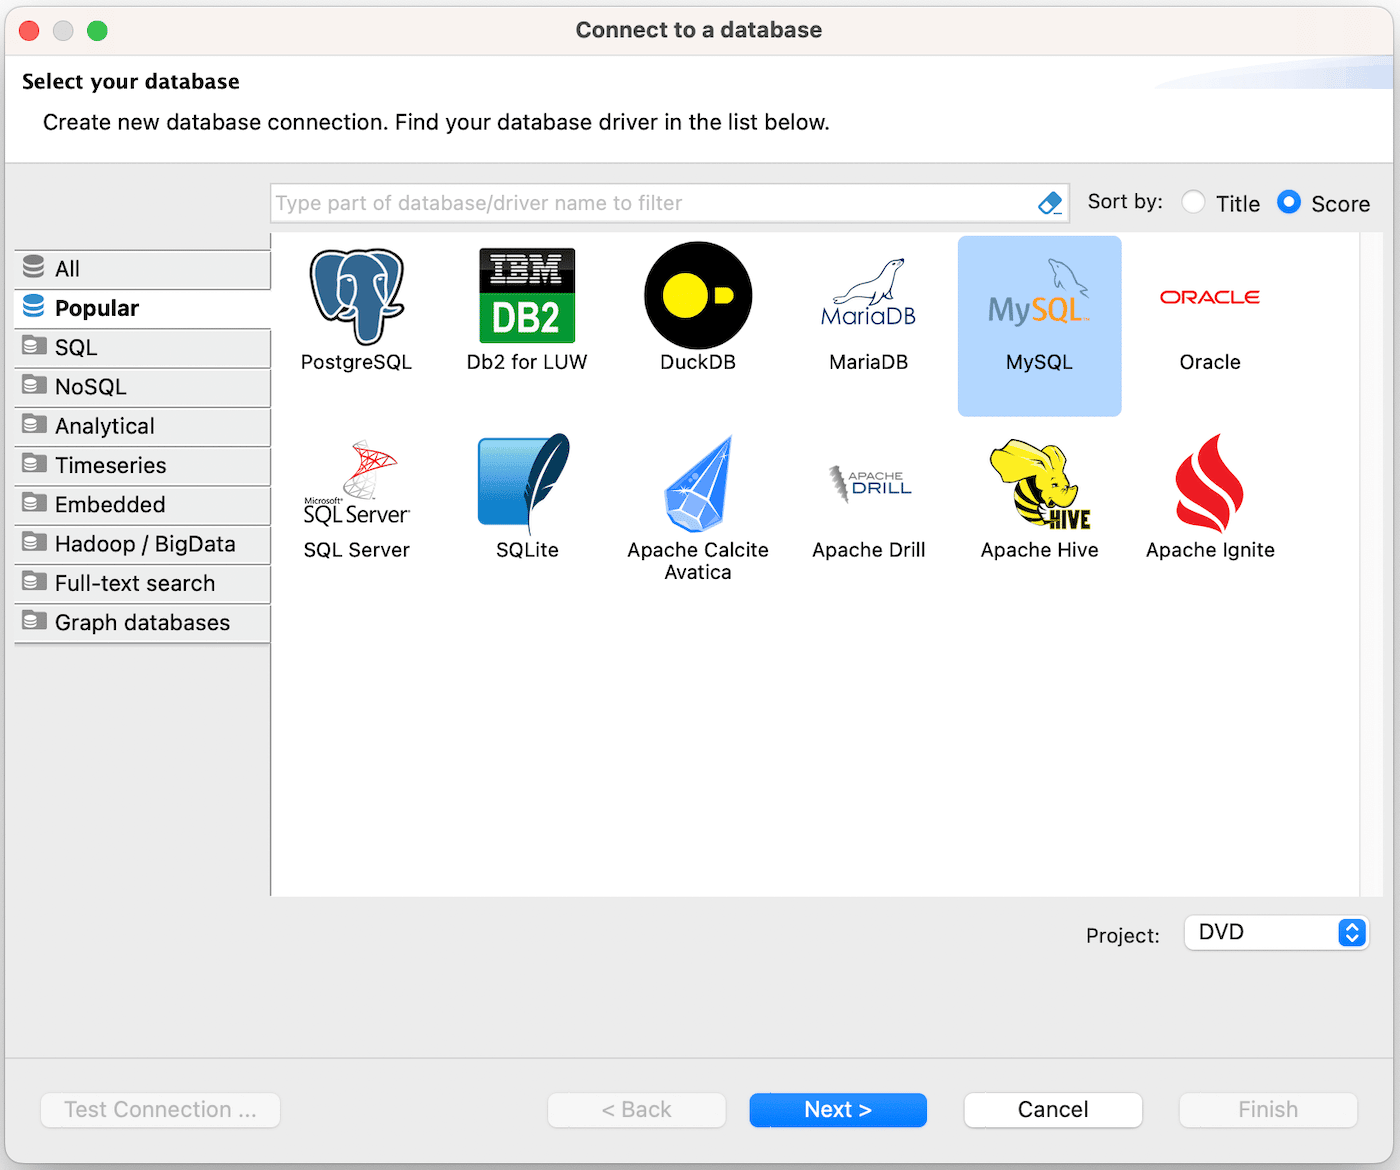Click the eraser icon to clear filter
The height and width of the screenshot is (1170, 1400).
(x=1050, y=203)
